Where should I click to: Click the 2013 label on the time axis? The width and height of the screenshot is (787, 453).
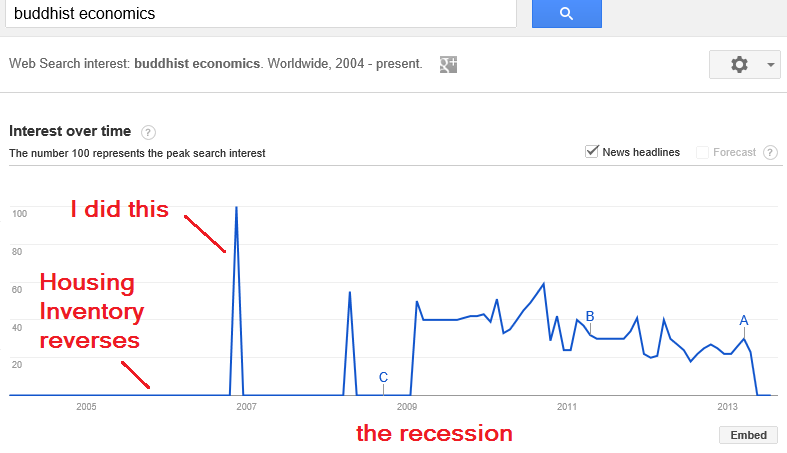tap(727, 407)
